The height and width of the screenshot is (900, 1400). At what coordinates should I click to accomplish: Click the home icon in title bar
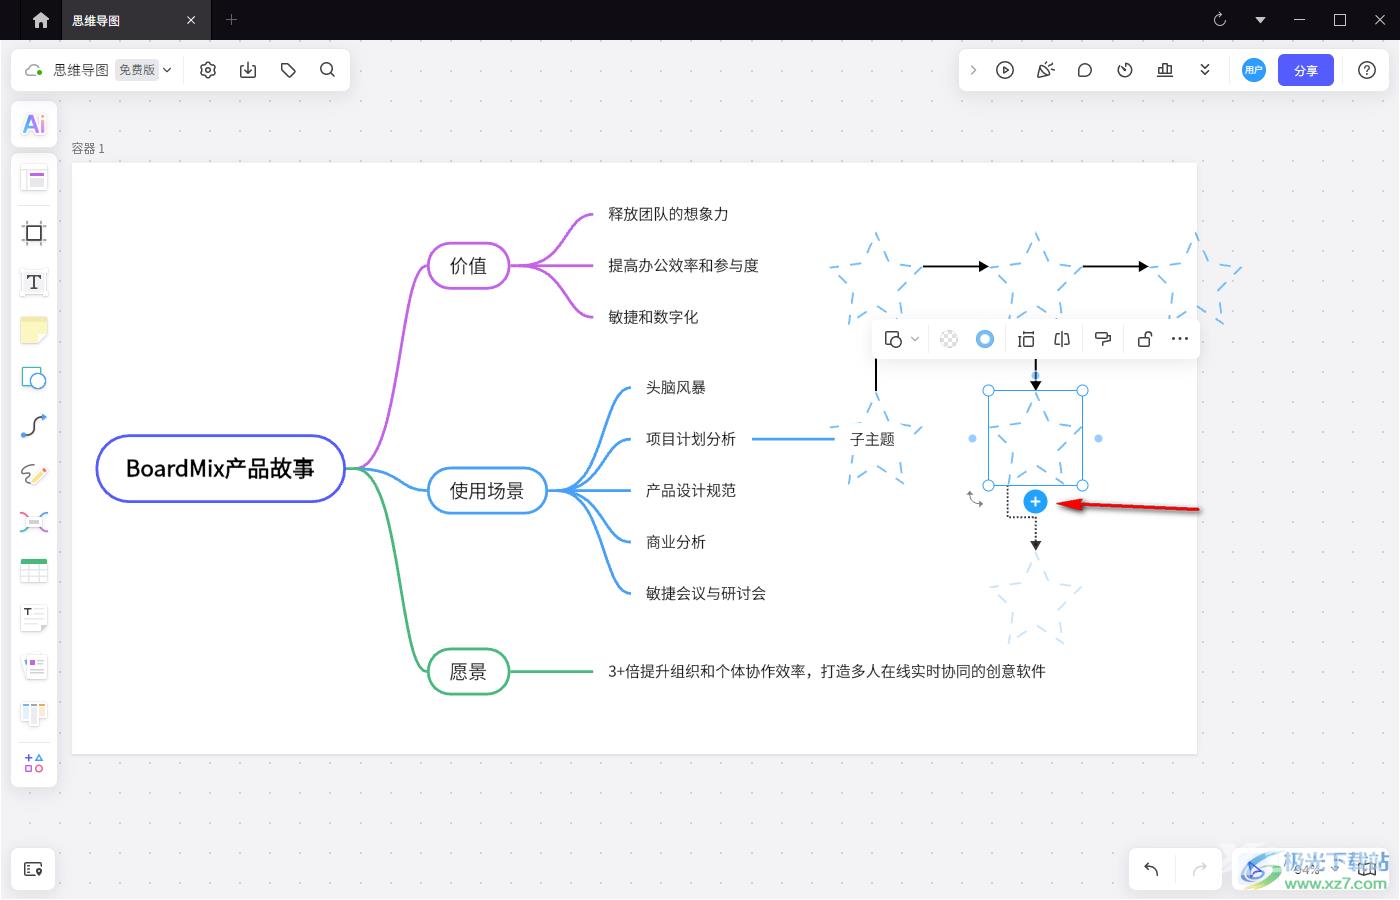pos(41,20)
